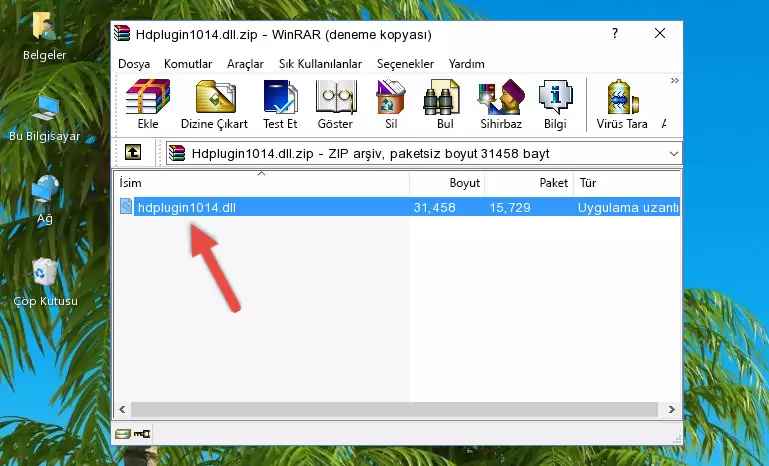
Task: Close the WinRAR window
Action: click(x=660, y=33)
